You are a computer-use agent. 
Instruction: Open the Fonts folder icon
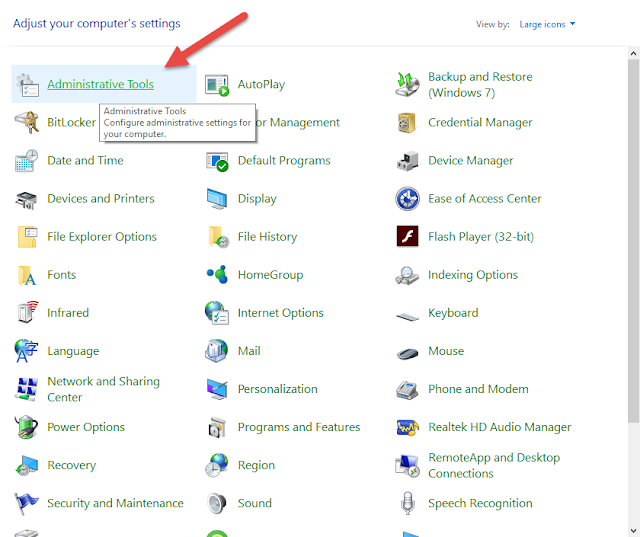[27, 275]
